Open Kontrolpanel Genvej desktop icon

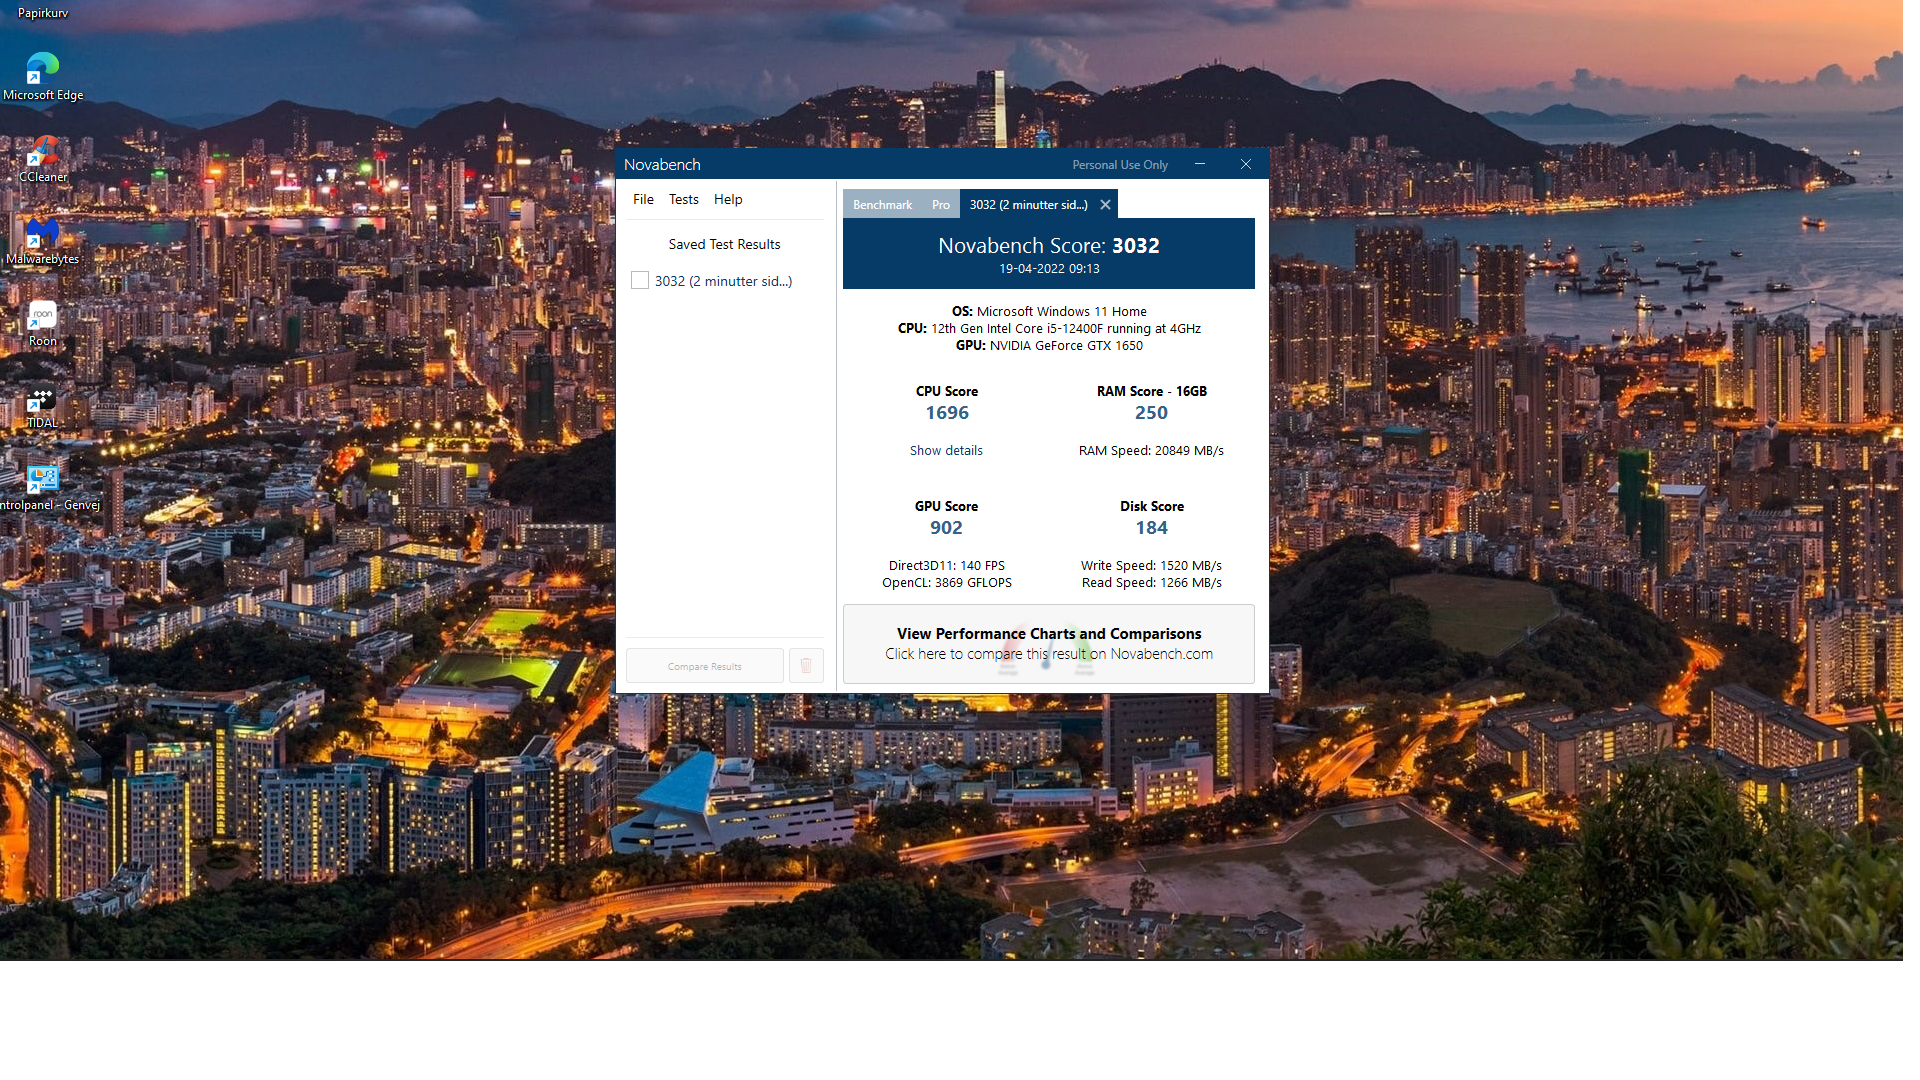pyautogui.click(x=42, y=481)
